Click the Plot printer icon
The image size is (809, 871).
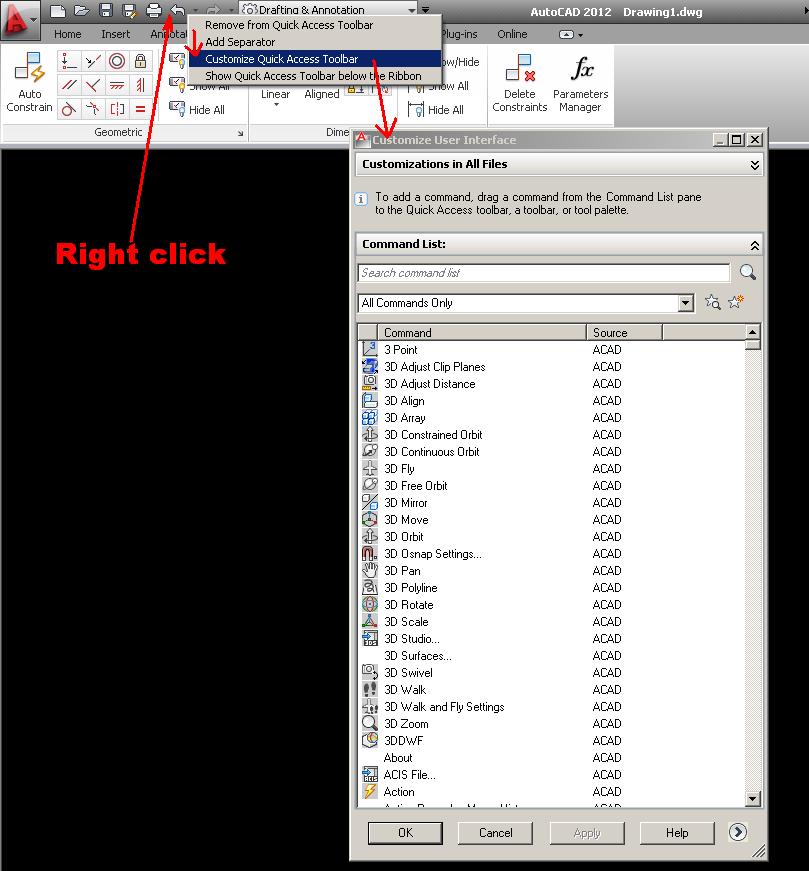coord(153,11)
